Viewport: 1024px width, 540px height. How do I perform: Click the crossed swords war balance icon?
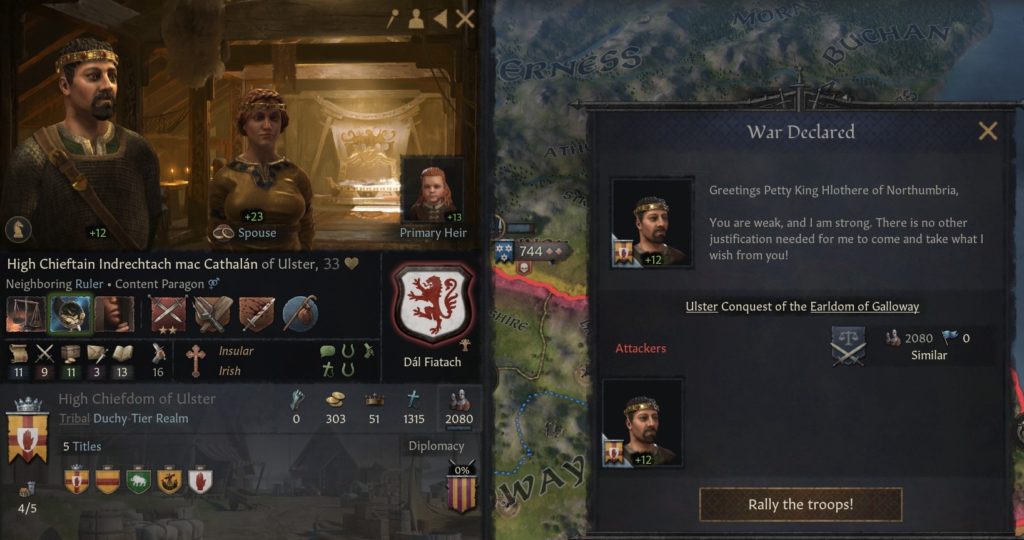point(848,347)
